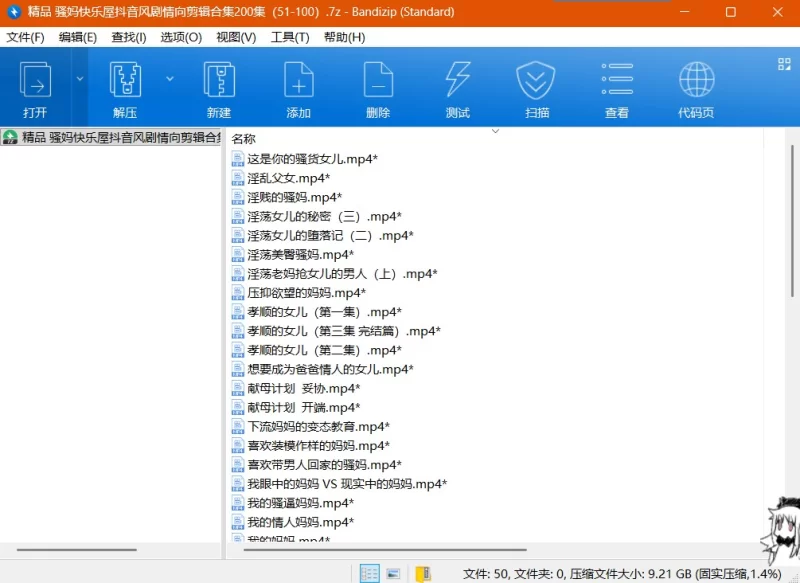
Task: Click the 名称 column header
Action: [x=243, y=139]
